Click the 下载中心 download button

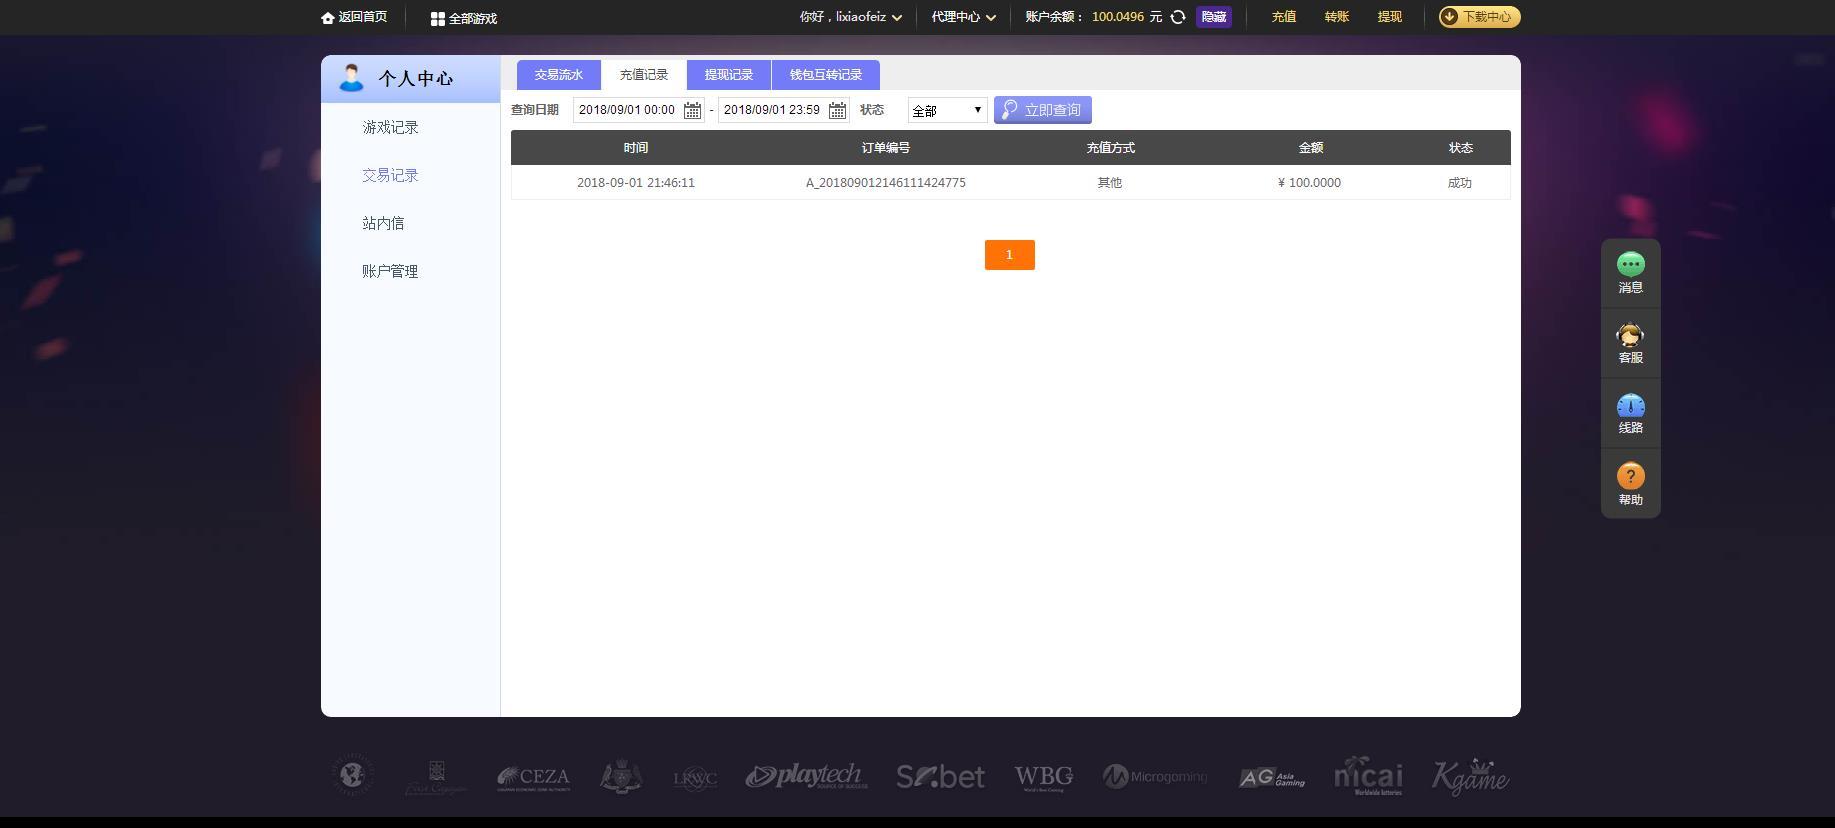(x=1479, y=17)
